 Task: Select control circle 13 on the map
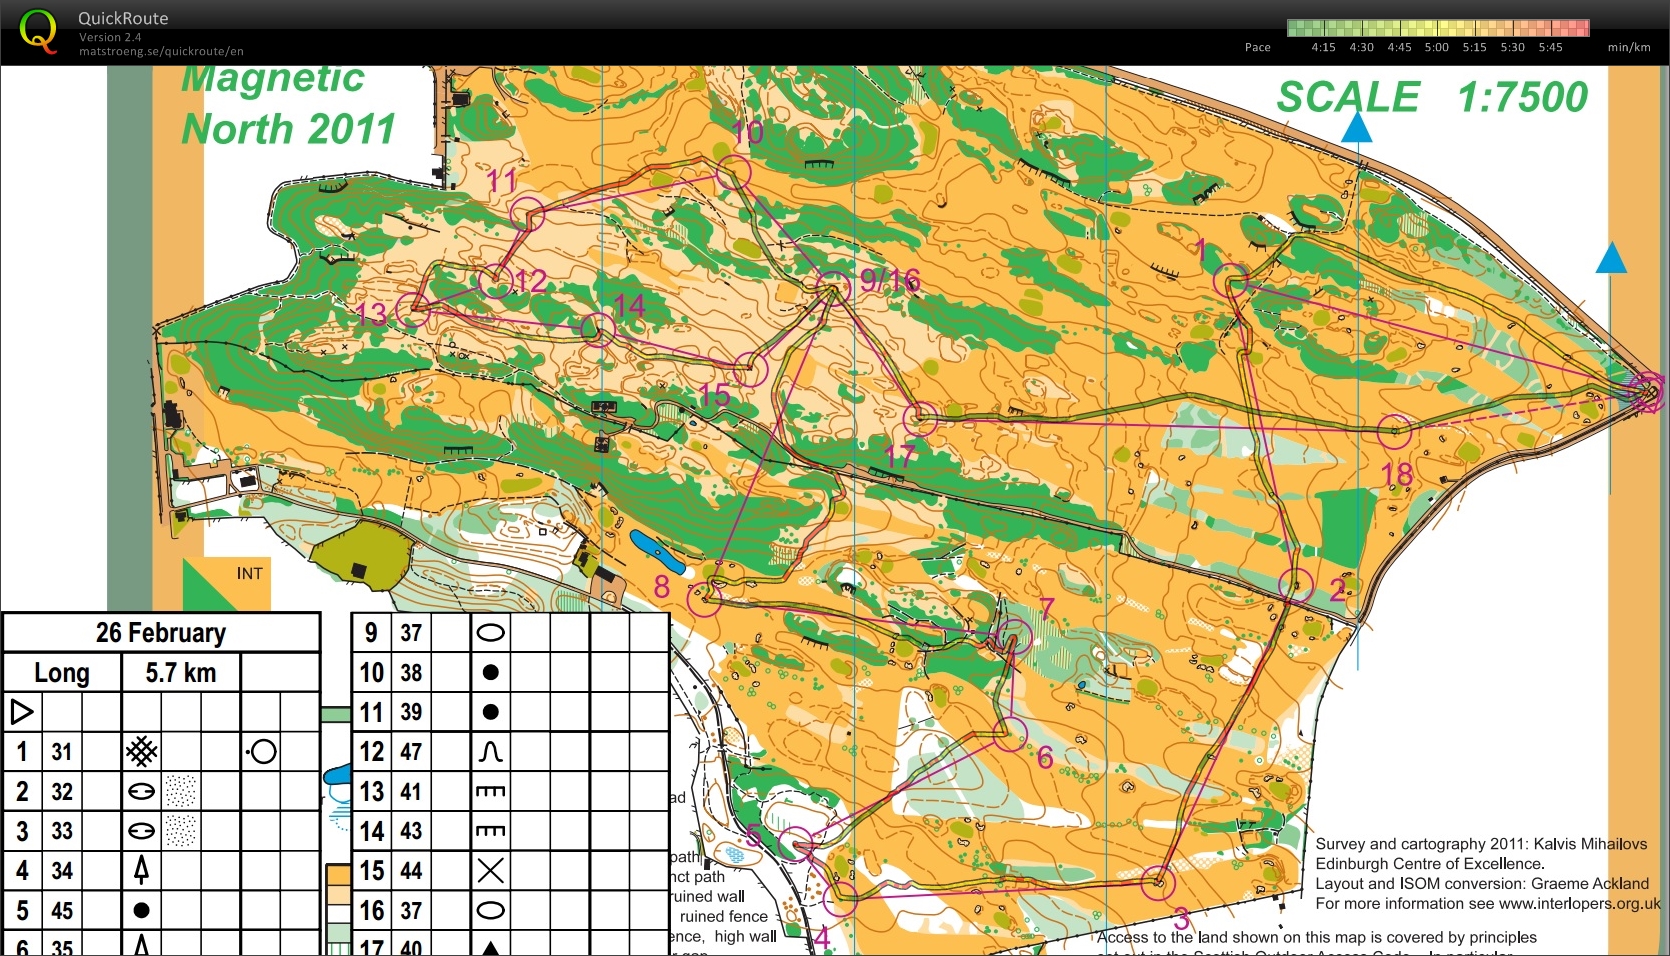(412, 311)
